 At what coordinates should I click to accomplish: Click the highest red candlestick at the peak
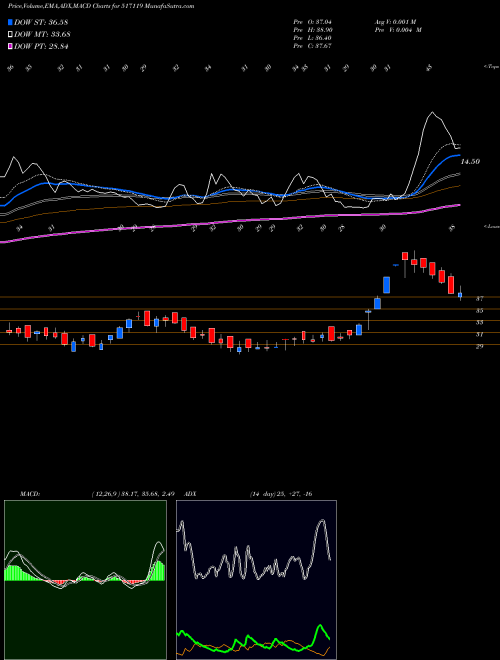(405, 256)
